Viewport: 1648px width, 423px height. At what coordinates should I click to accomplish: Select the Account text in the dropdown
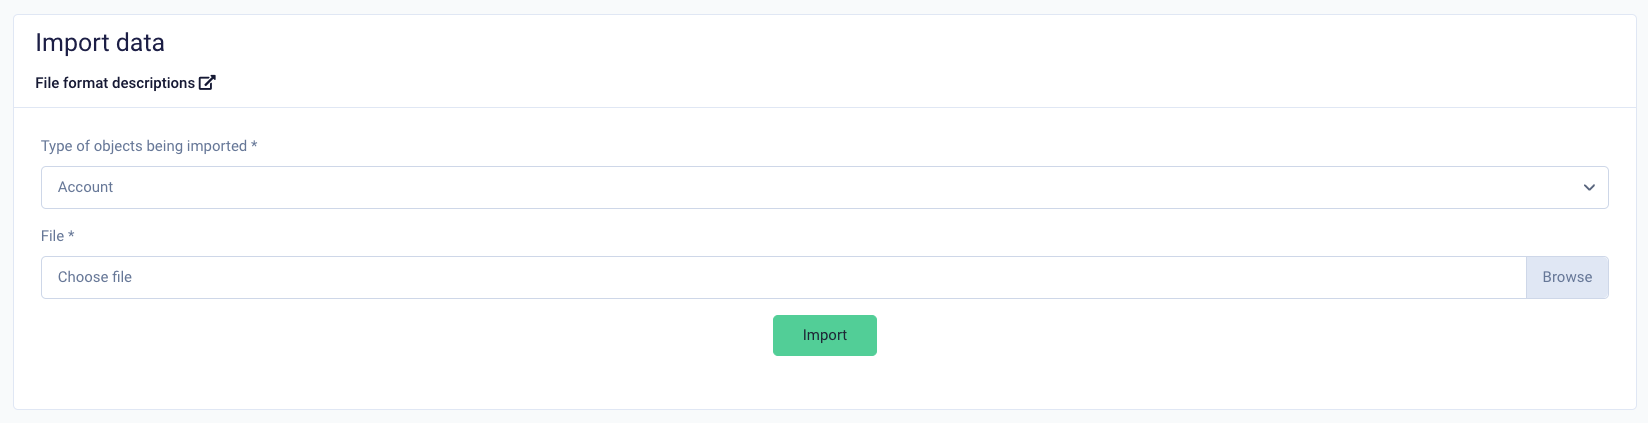[85, 187]
